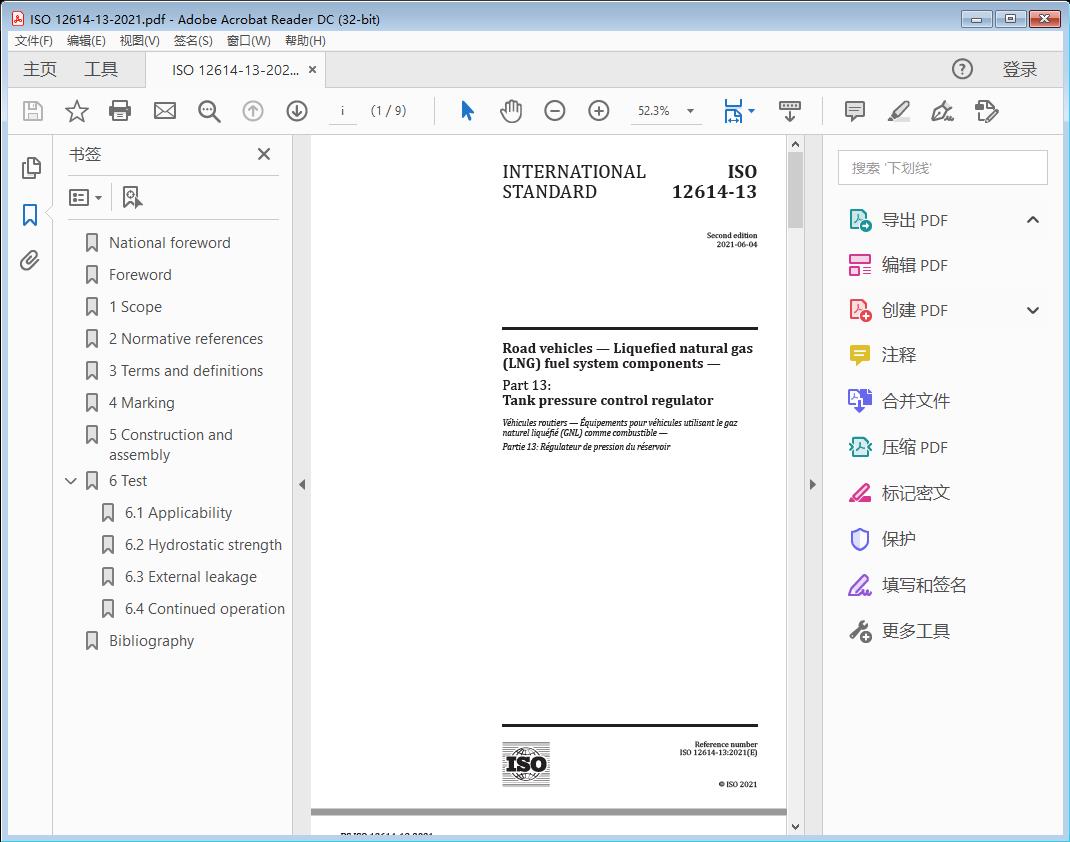This screenshot has height=842, width=1070.
Task: Switch to the 工具 tab
Action: click(x=101, y=69)
